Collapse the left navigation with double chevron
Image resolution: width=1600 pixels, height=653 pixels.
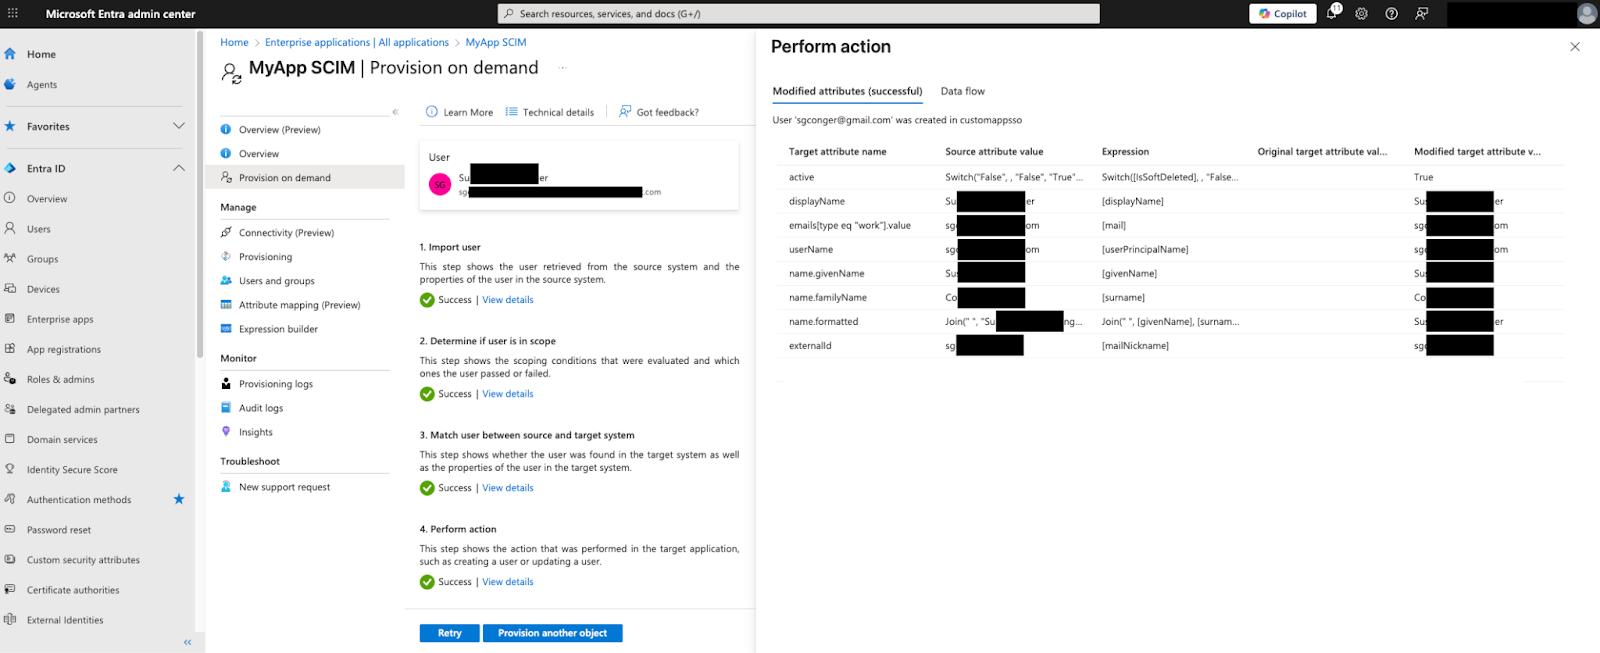pos(187,642)
